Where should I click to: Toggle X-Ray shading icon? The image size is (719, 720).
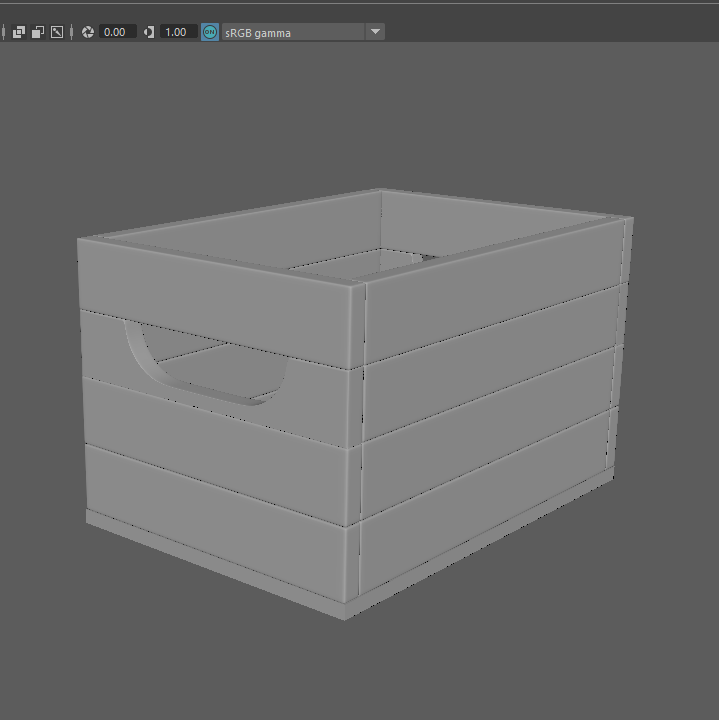18,32
